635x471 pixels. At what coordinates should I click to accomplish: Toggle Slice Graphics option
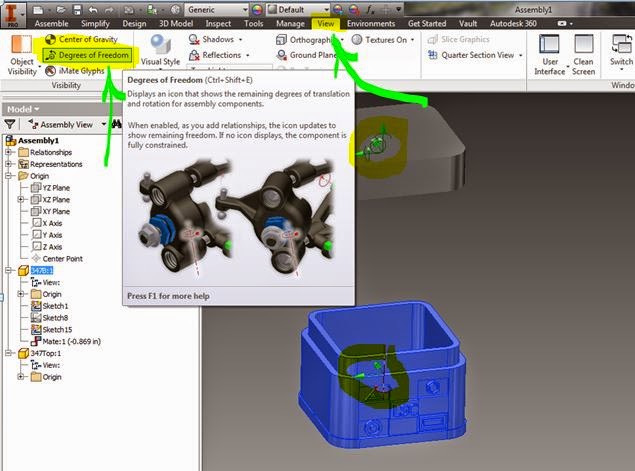pos(459,39)
